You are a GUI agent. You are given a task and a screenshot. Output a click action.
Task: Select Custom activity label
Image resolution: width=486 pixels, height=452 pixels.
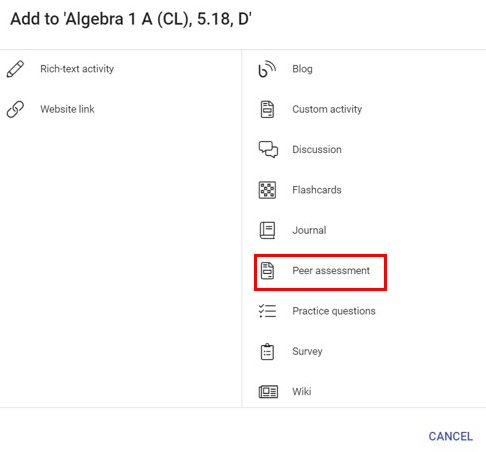pos(327,109)
